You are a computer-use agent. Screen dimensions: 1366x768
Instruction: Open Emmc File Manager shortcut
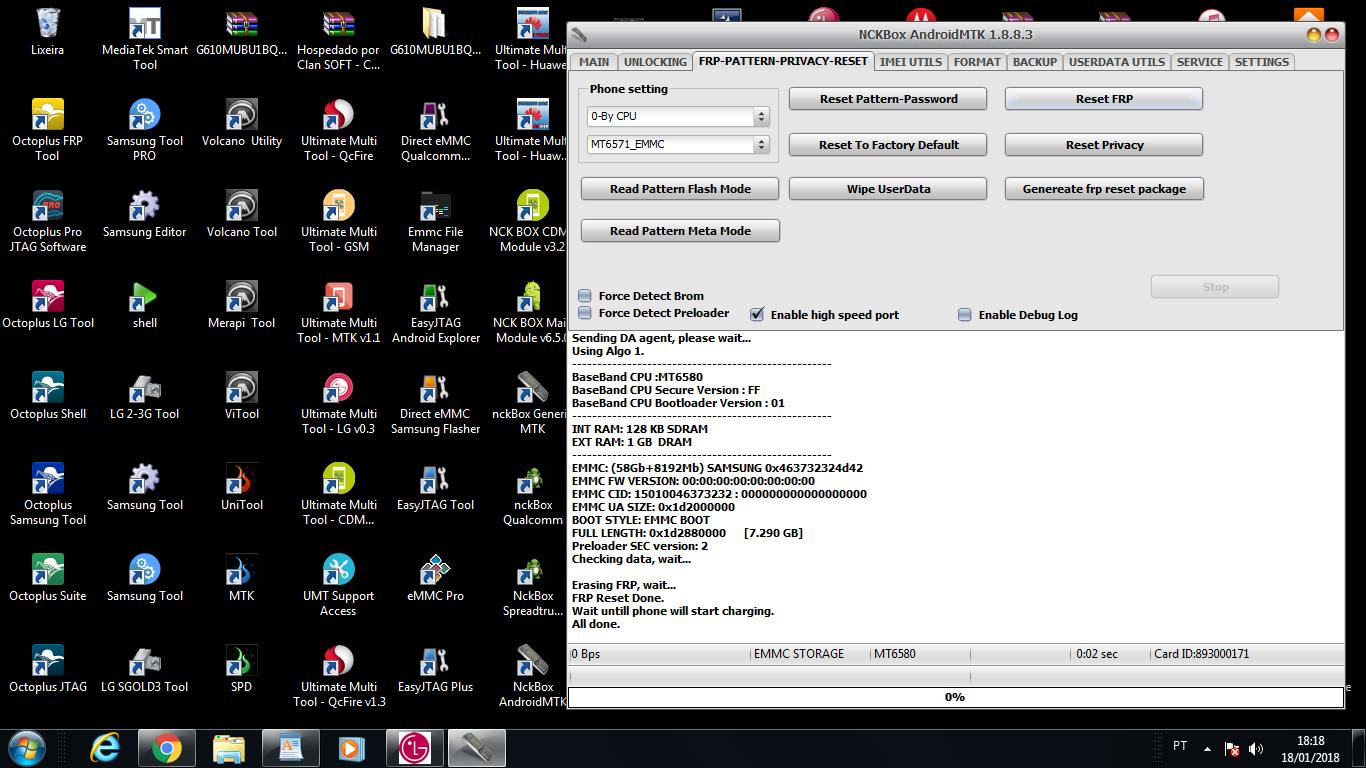click(x=435, y=220)
